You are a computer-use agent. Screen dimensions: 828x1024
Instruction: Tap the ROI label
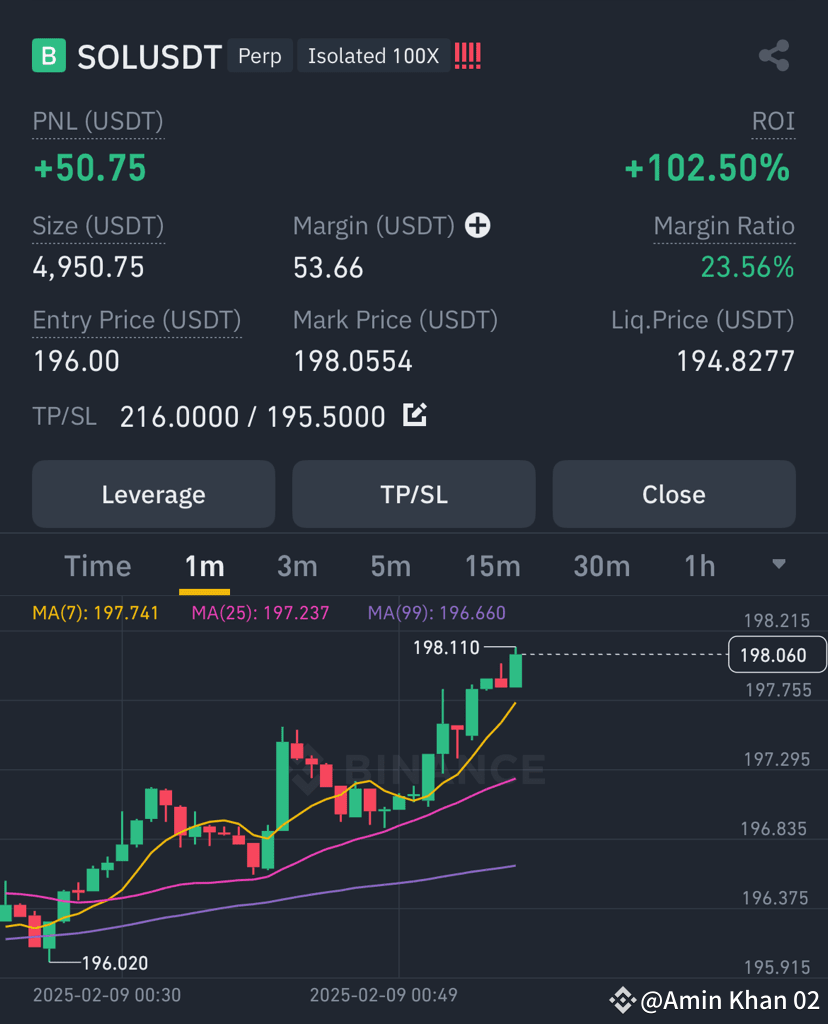click(x=773, y=121)
